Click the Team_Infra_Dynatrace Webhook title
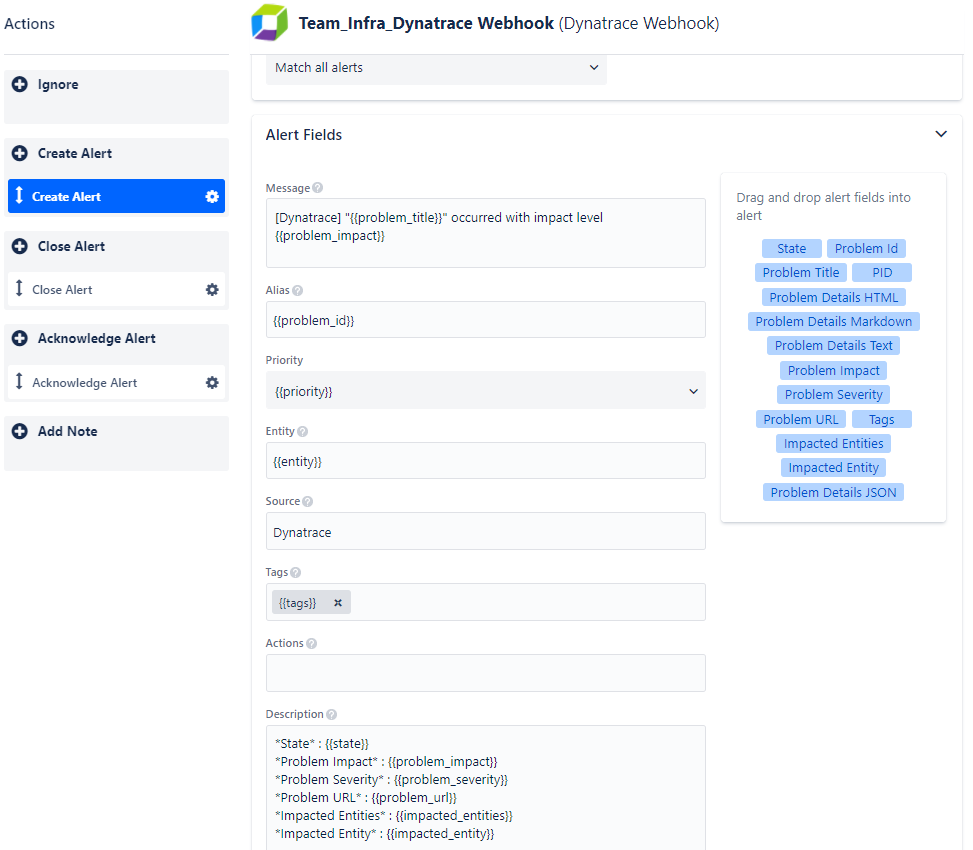The height and width of the screenshot is (850, 973). 426,24
